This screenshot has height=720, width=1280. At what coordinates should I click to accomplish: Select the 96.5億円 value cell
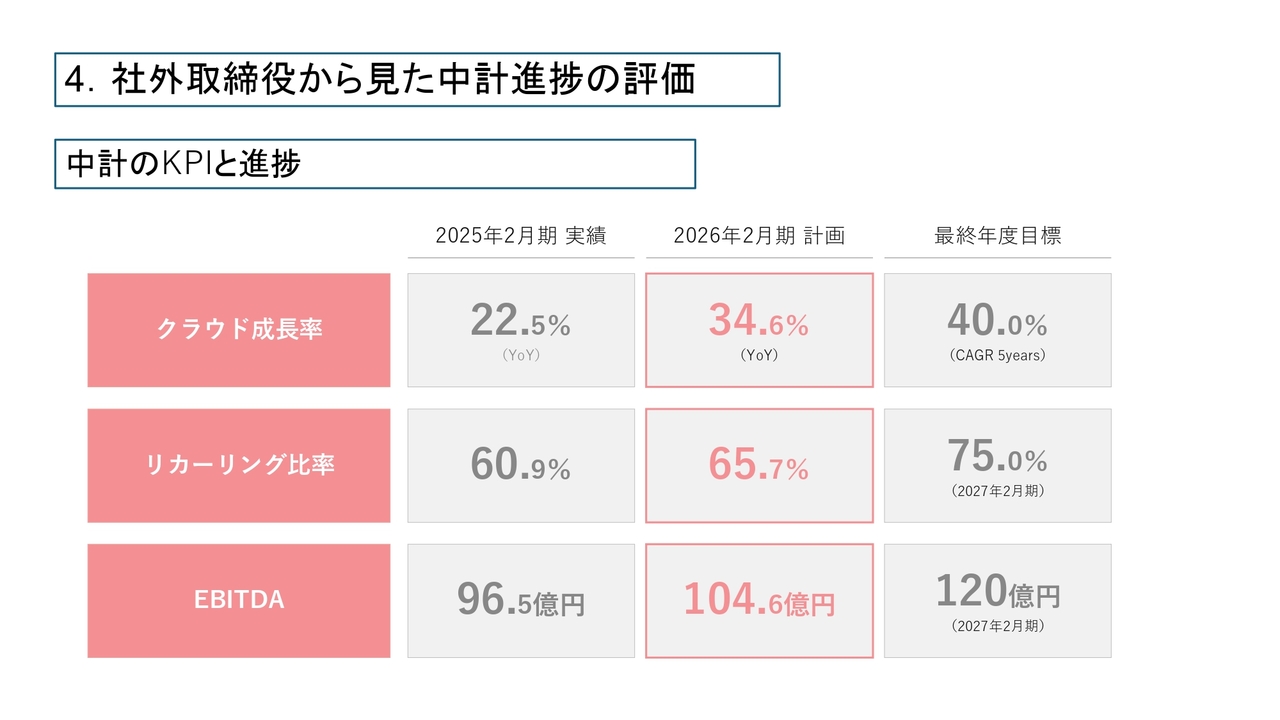[520, 601]
